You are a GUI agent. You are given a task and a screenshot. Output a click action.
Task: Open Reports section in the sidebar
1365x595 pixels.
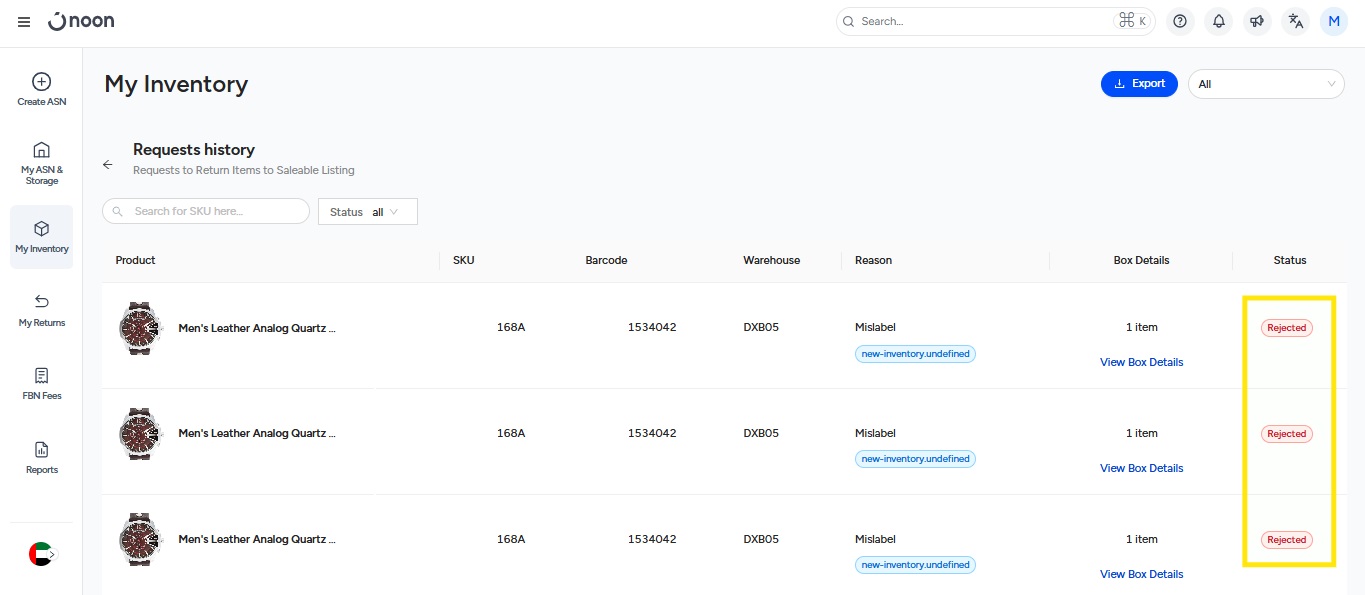(42, 457)
